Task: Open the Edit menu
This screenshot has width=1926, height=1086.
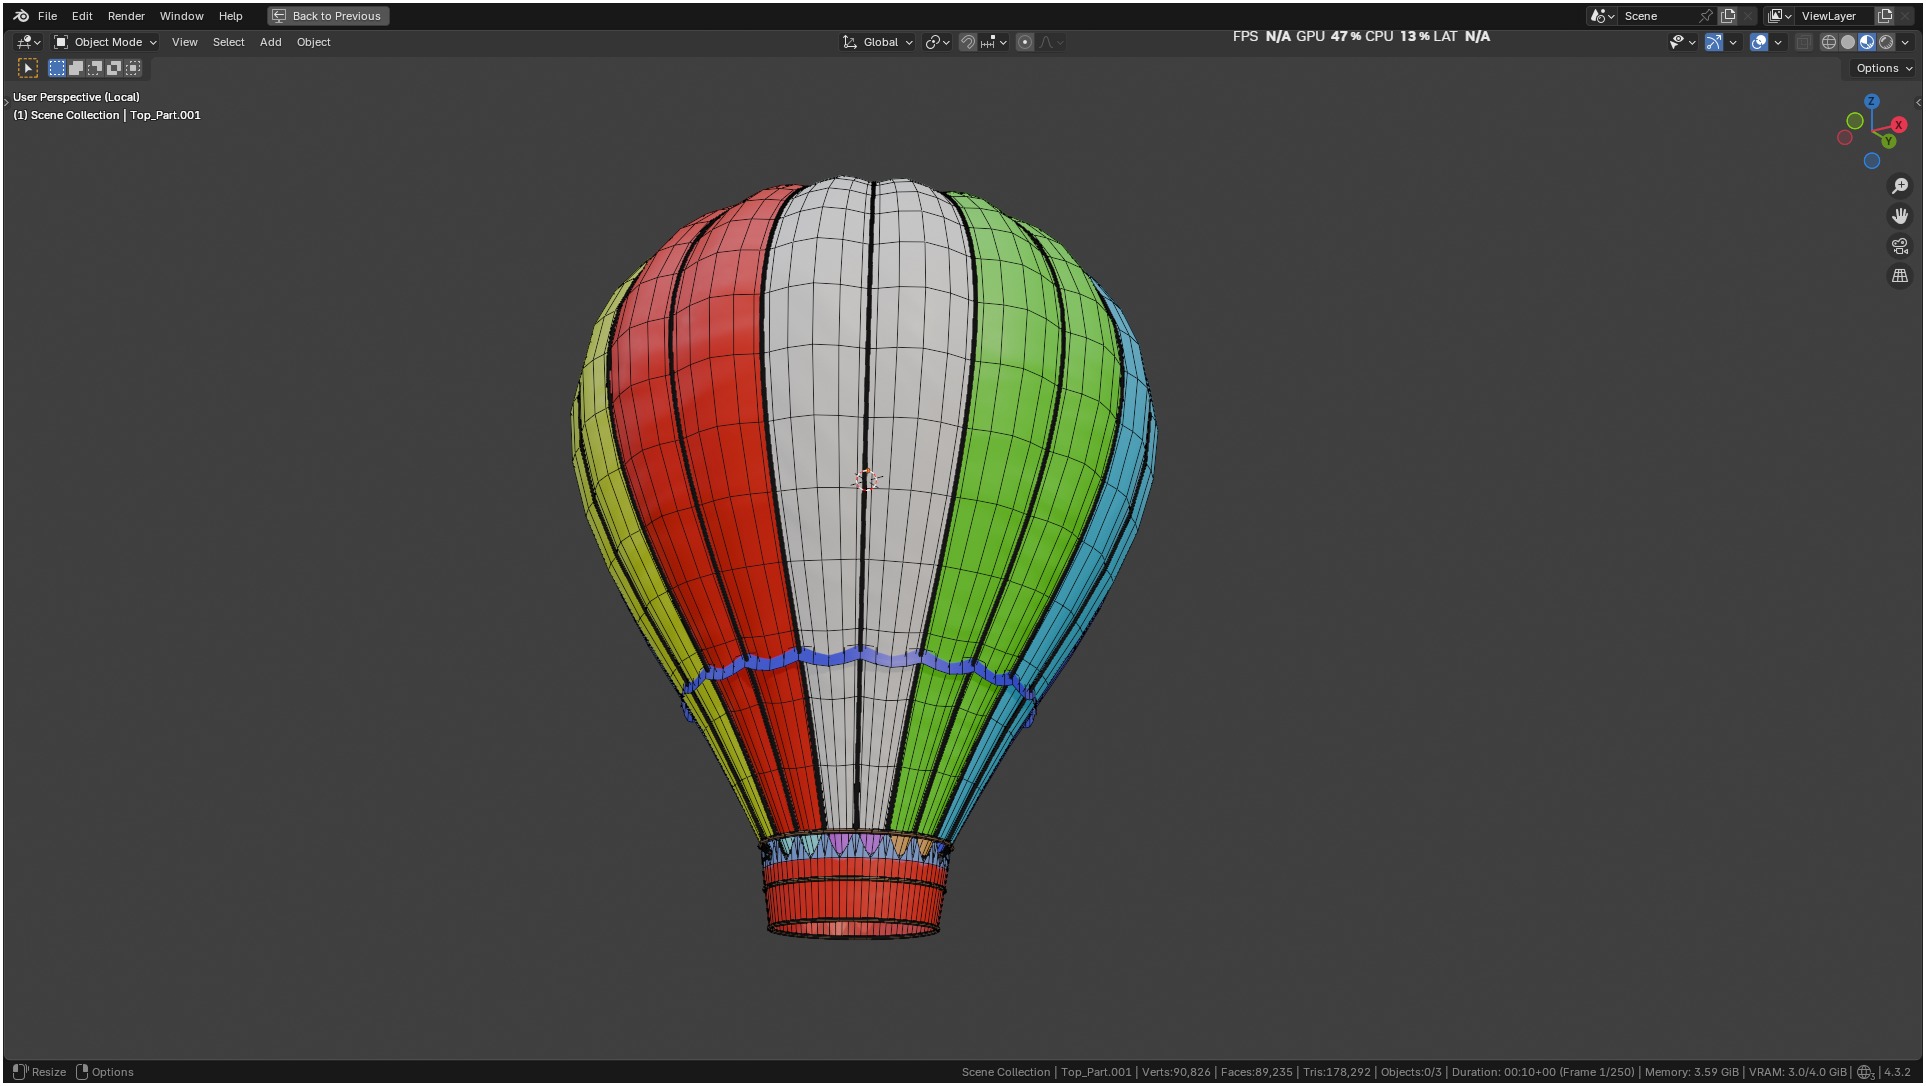Action: coord(82,16)
